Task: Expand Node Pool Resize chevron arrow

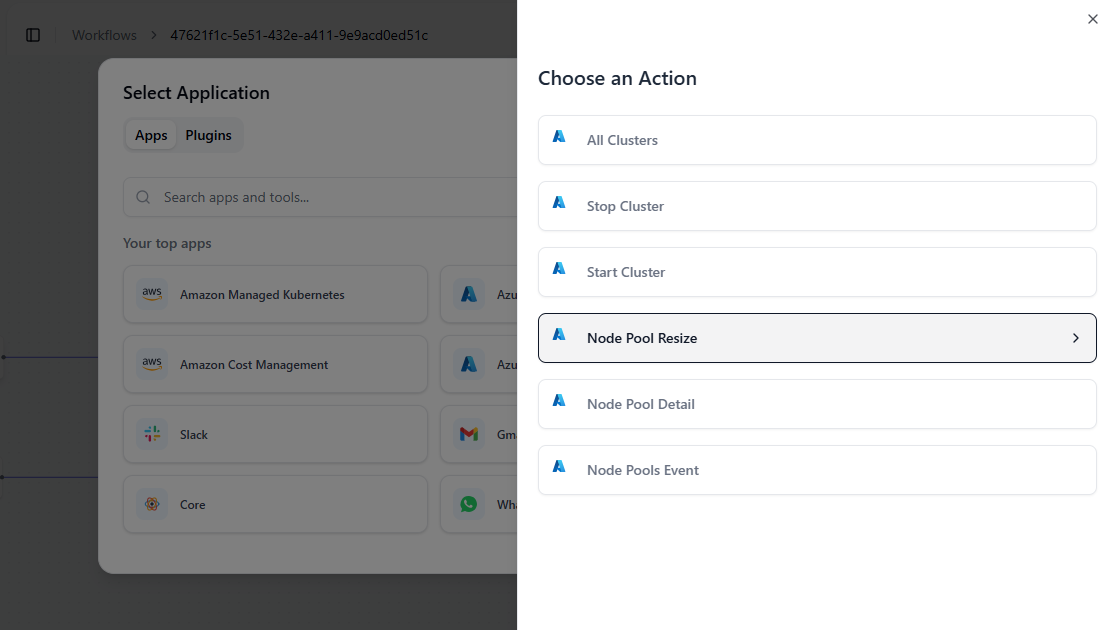Action: [x=1076, y=338]
